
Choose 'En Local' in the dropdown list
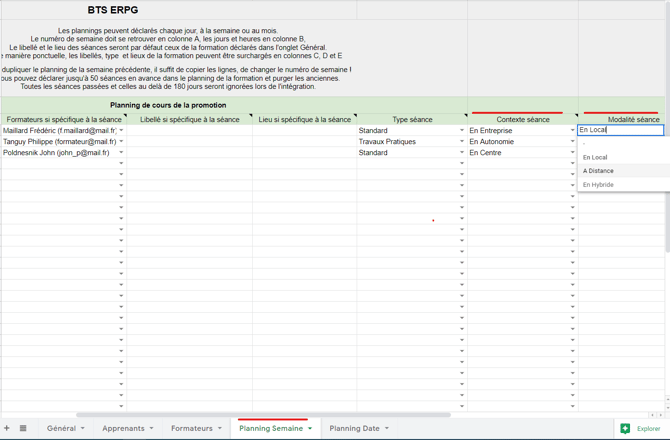click(x=623, y=157)
